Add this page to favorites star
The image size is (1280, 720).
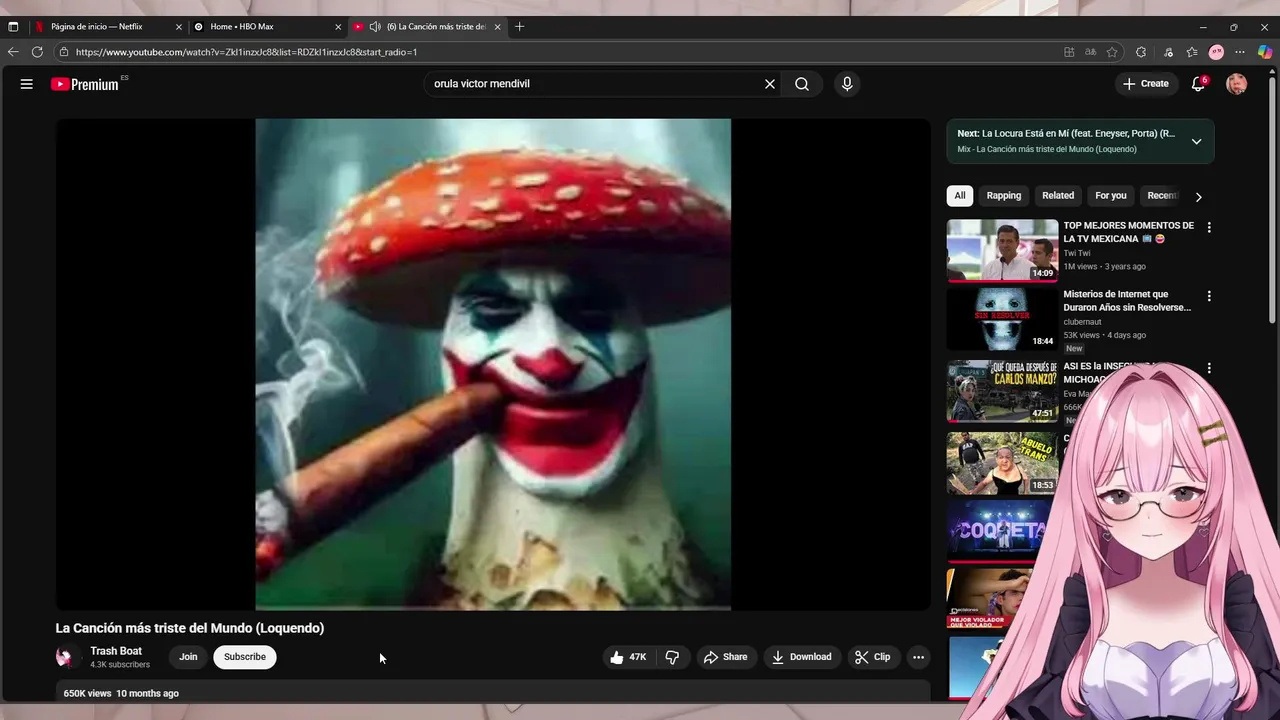click(x=1112, y=52)
